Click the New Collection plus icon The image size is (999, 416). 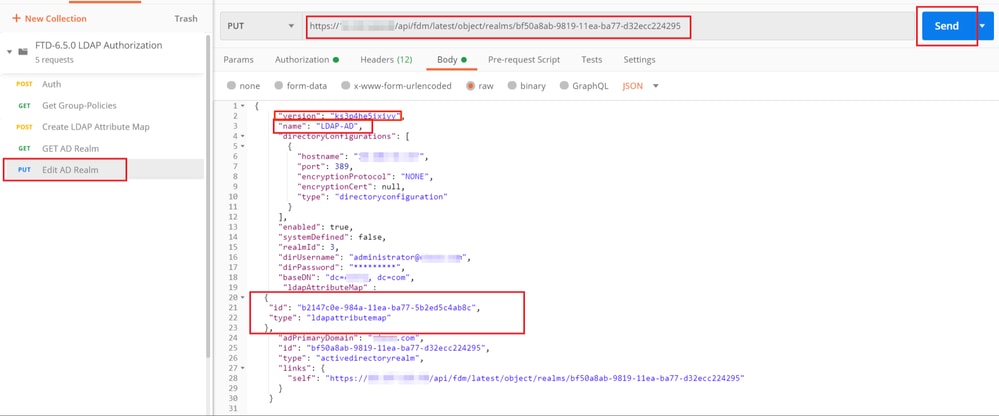pyautogui.click(x=17, y=18)
